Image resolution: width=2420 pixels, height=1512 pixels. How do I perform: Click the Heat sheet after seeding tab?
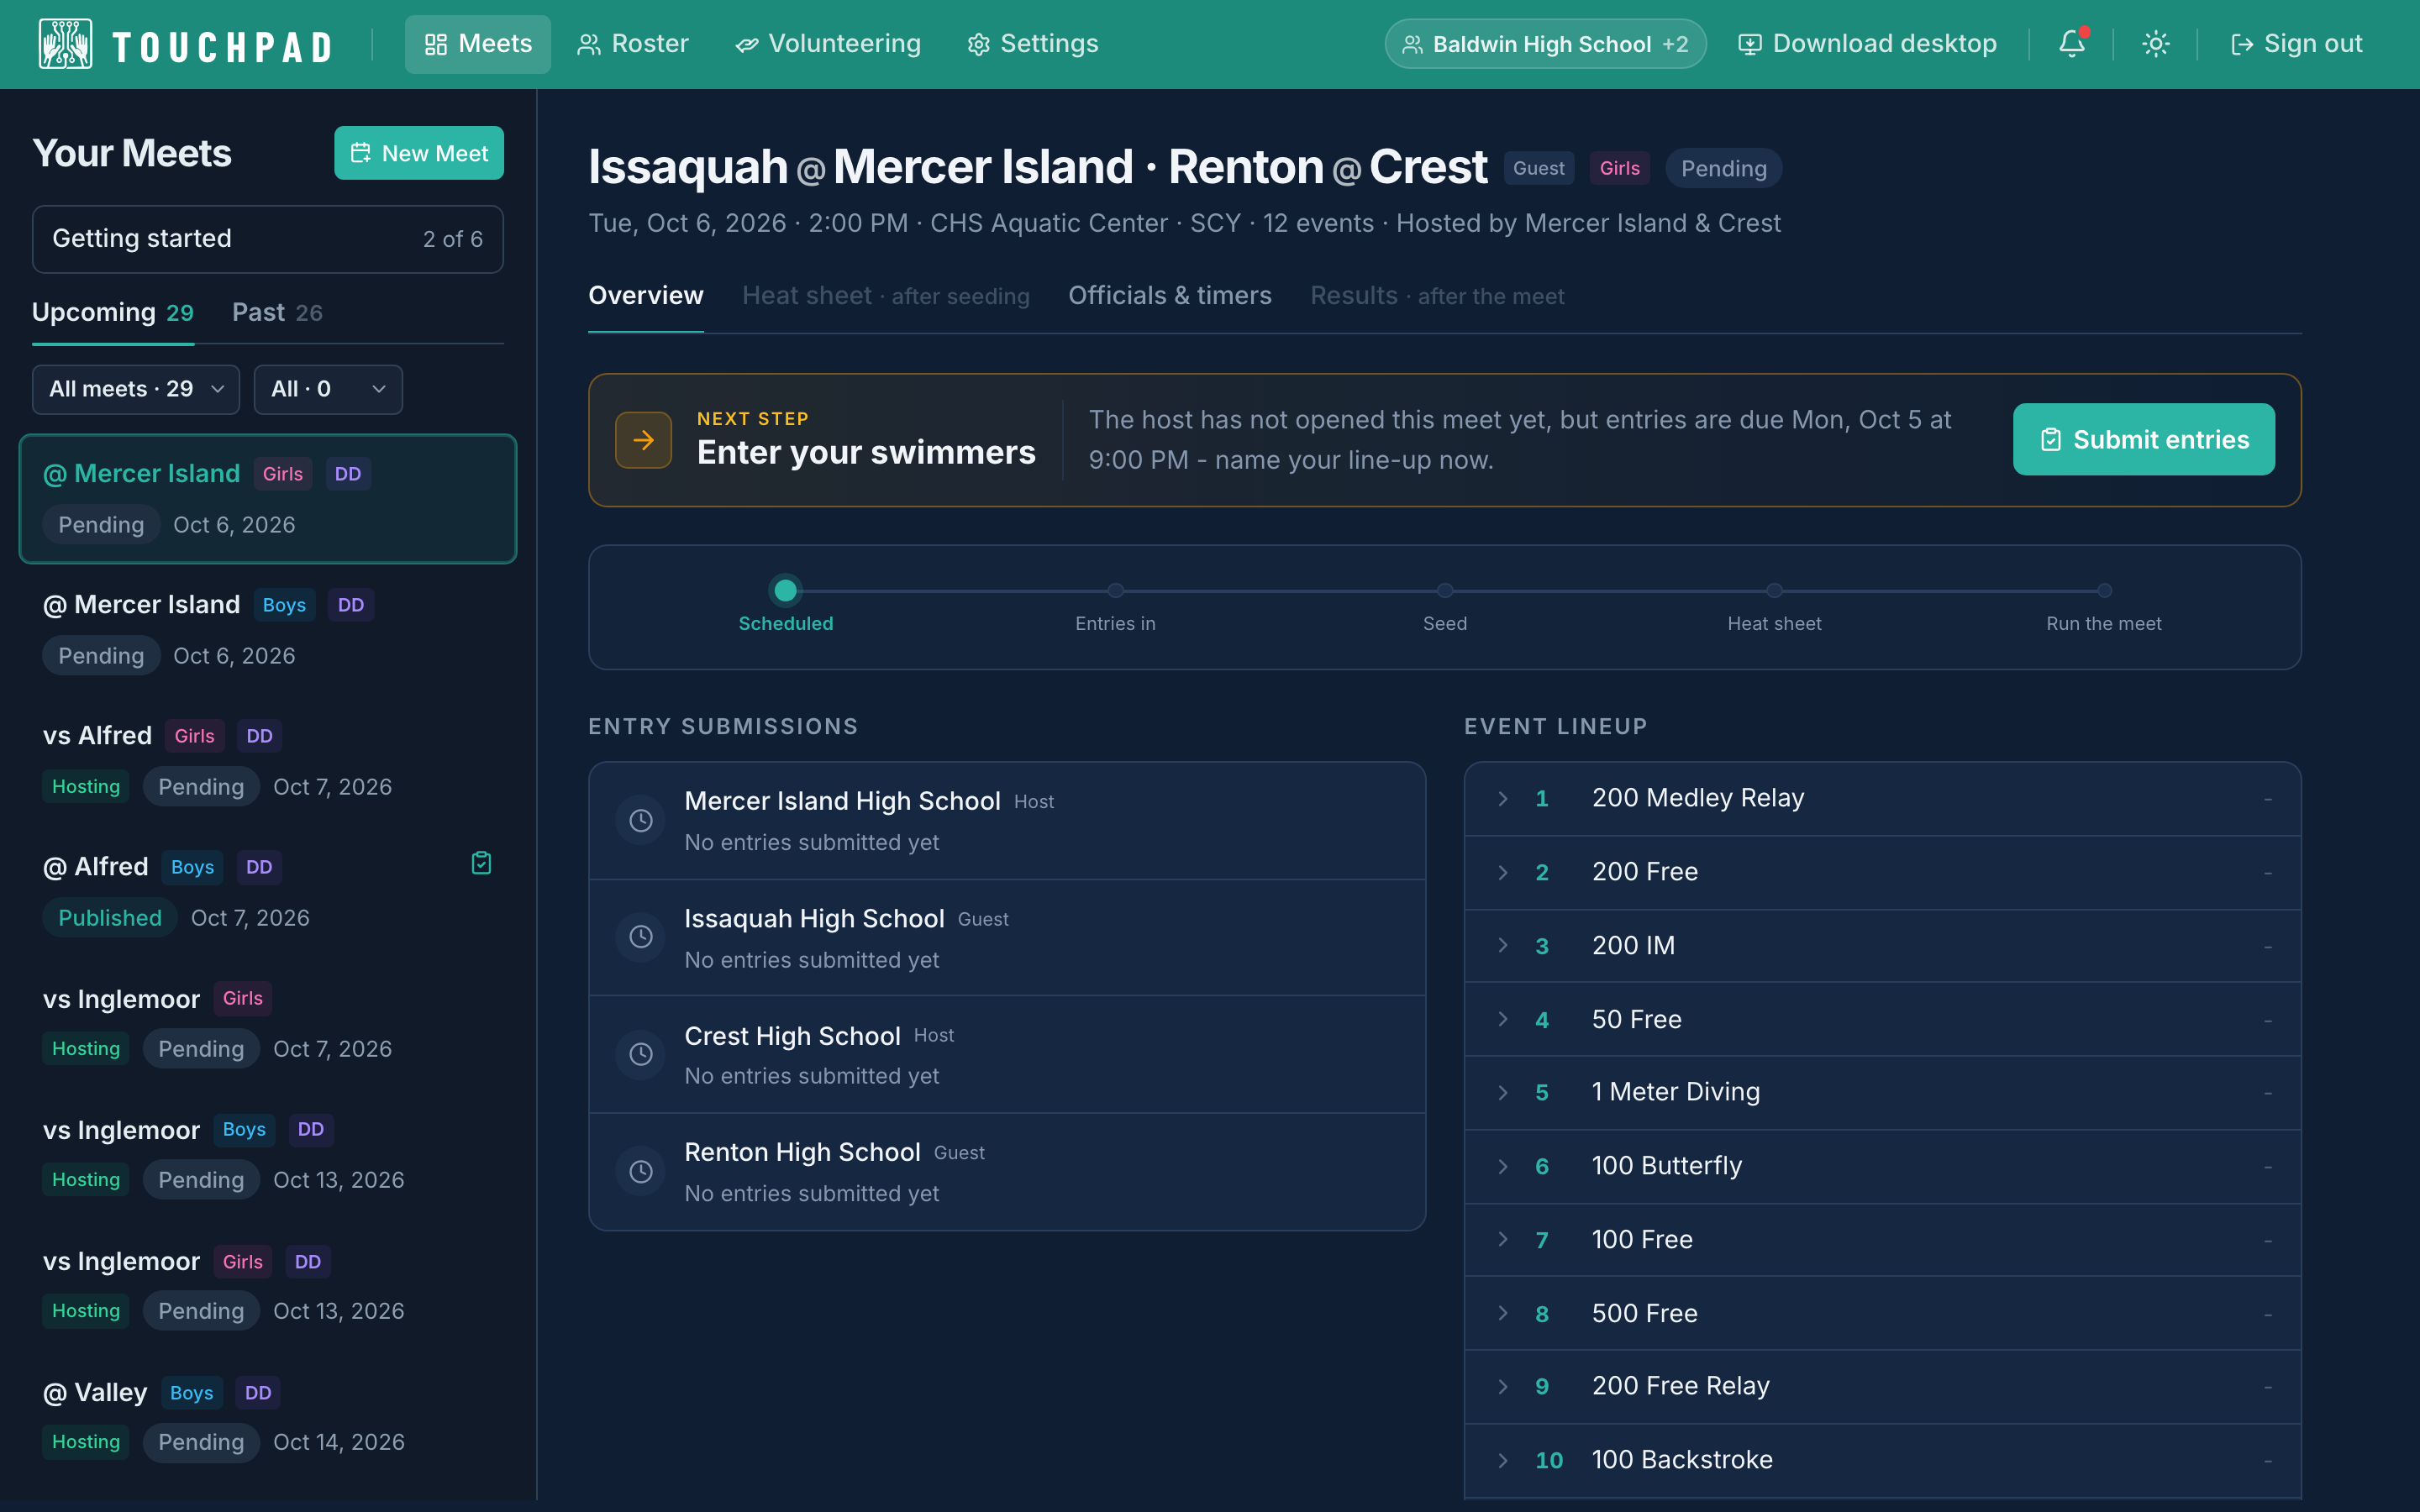click(x=885, y=296)
